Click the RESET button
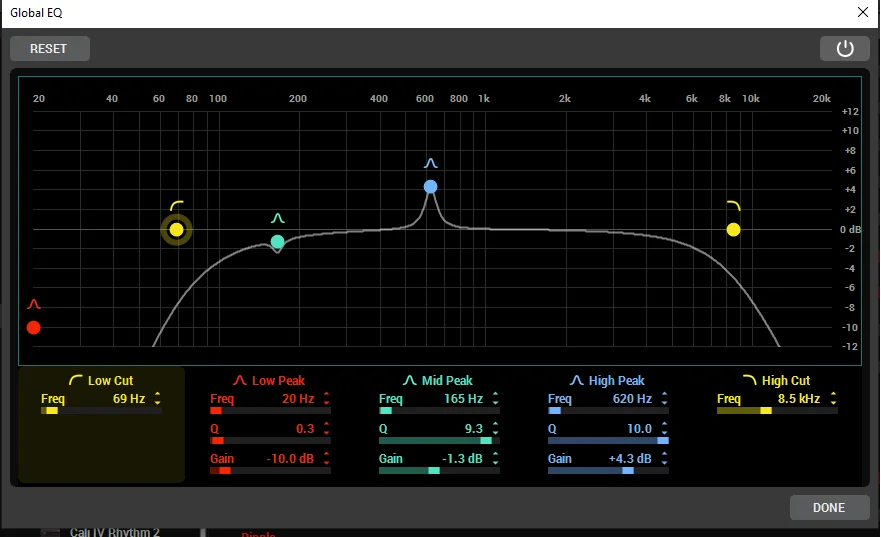This screenshot has width=881, height=537. tap(49, 49)
